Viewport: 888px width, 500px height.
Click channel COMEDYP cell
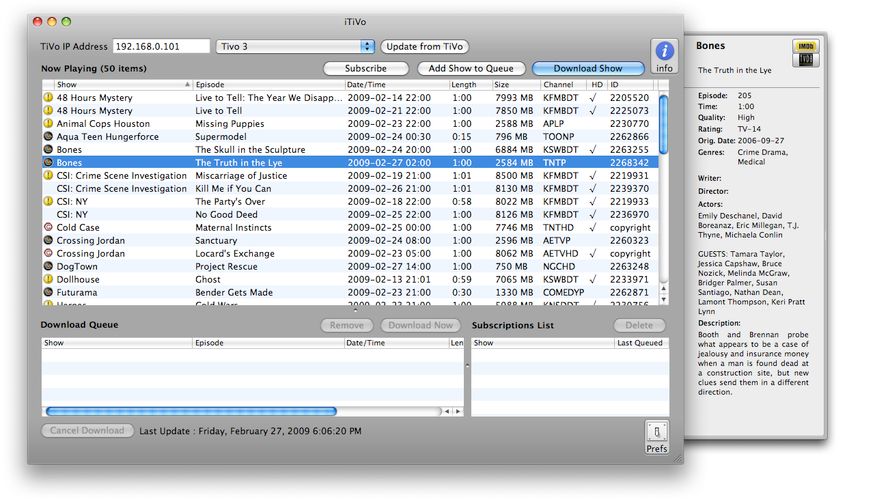pos(563,292)
